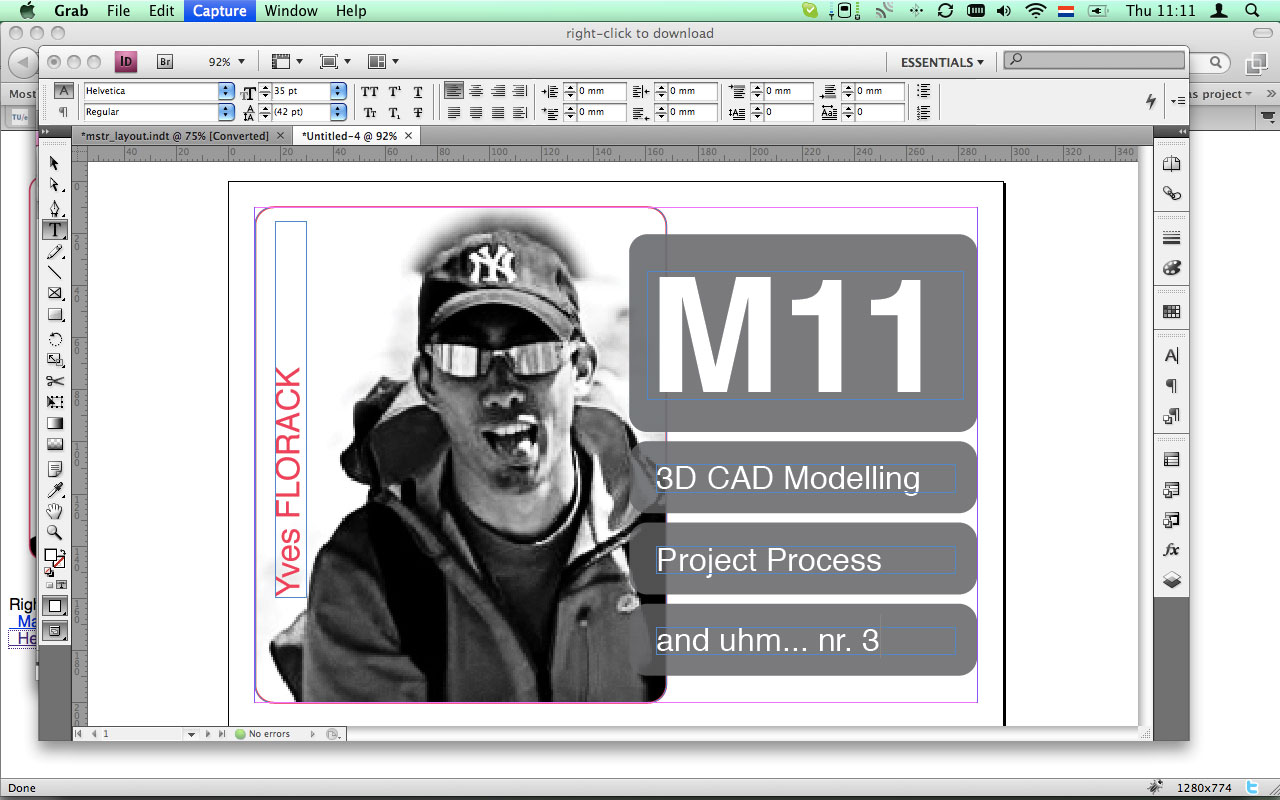Click the bulleted list button

[x=923, y=91]
